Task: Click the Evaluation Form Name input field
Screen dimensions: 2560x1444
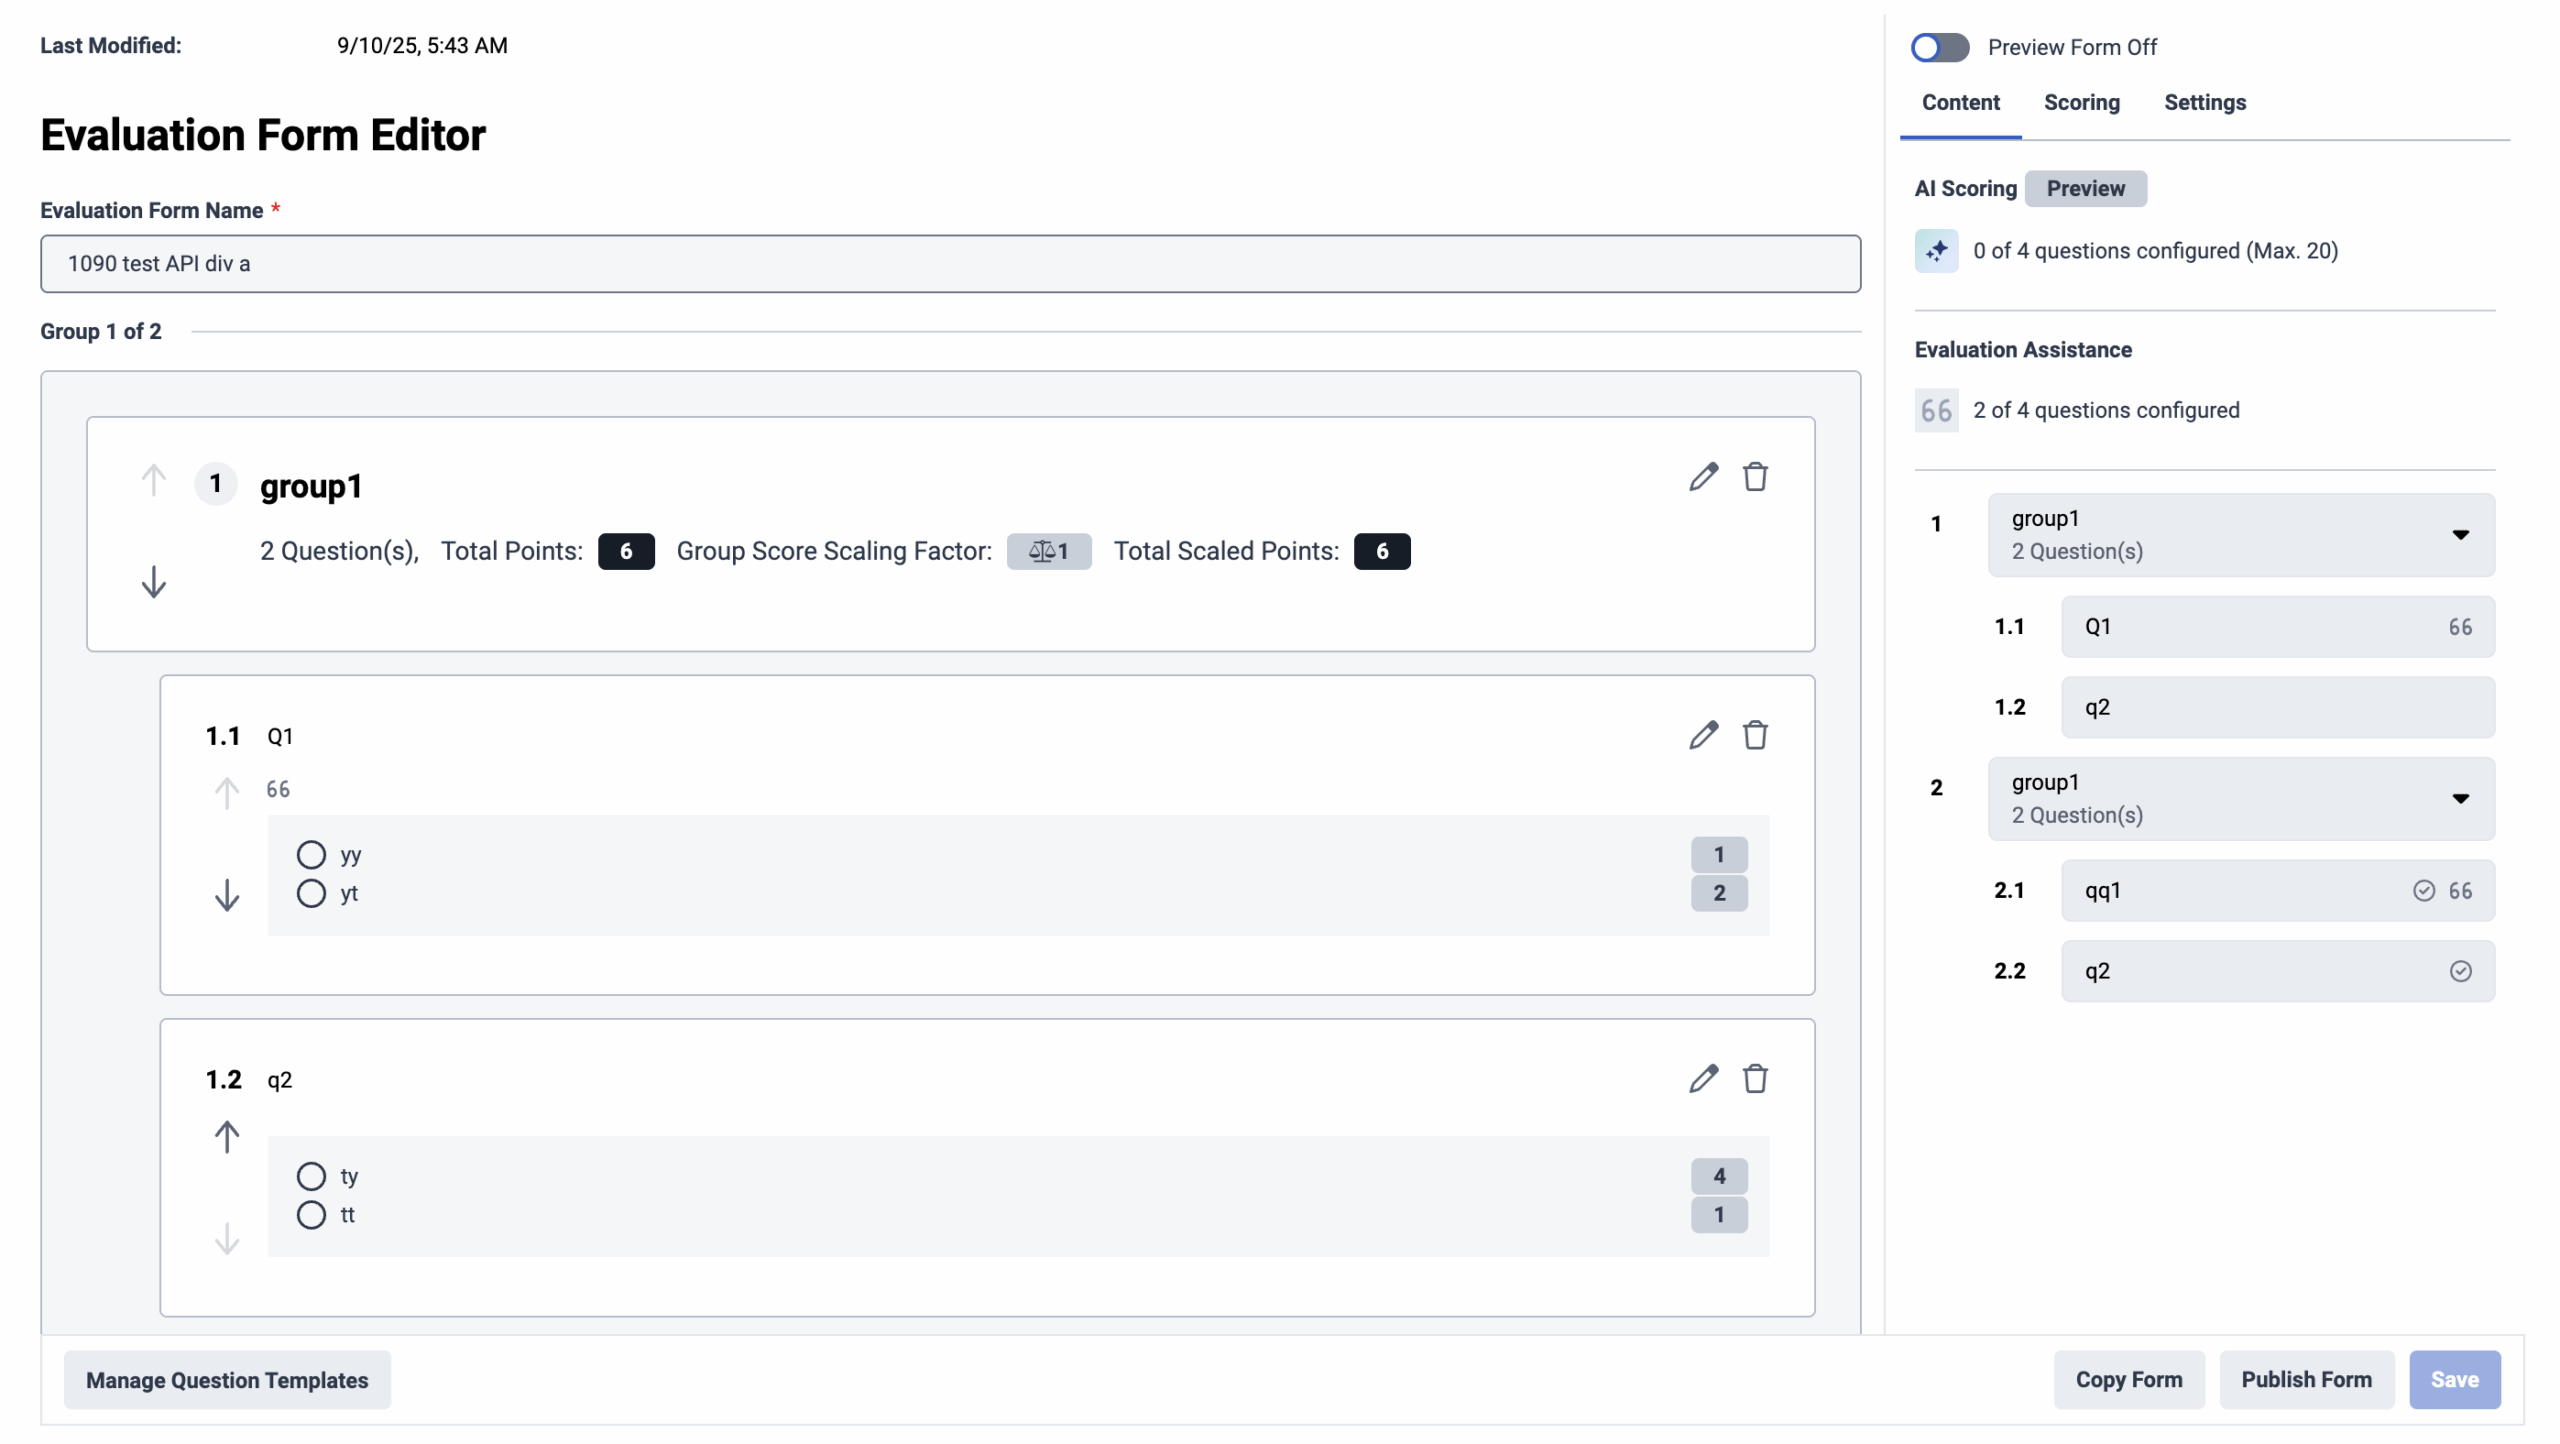Action: (x=950, y=264)
